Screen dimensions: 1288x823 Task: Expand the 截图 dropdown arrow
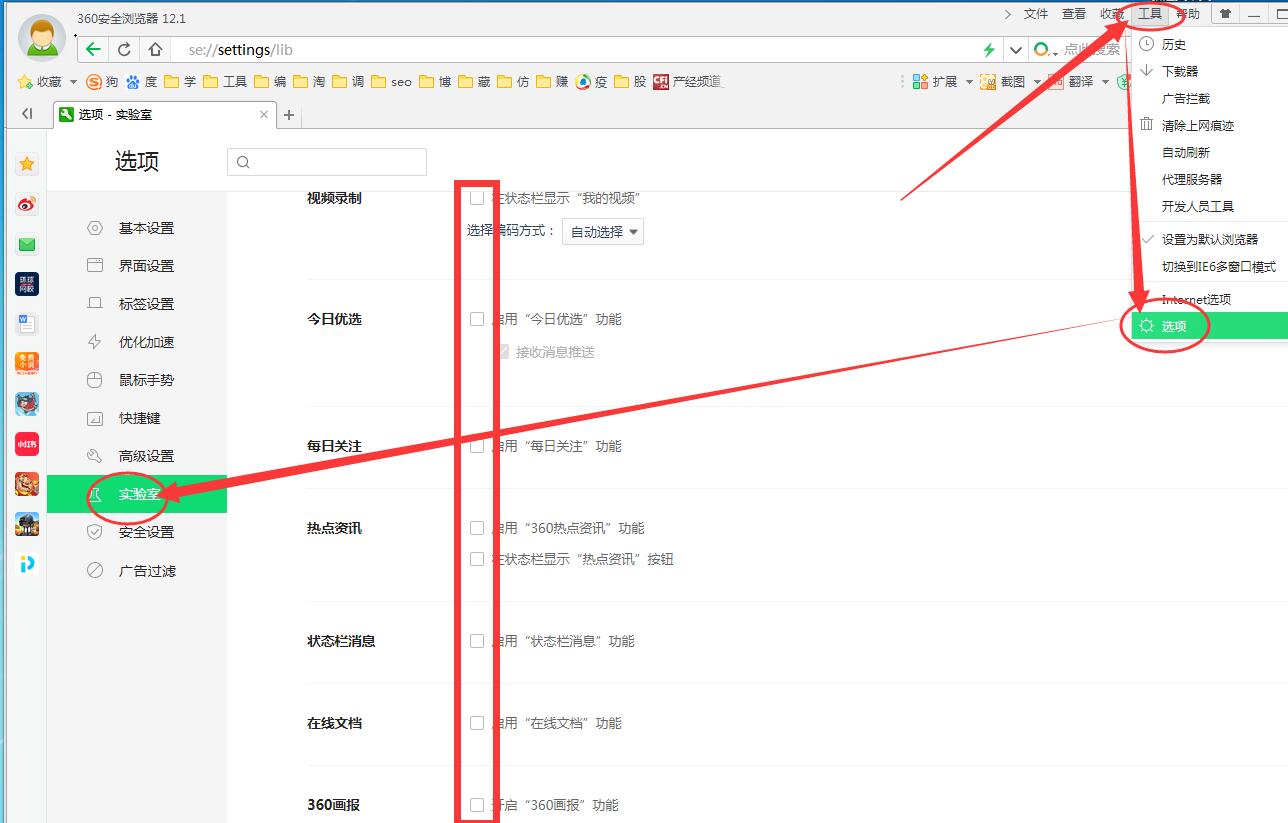(1037, 82)
